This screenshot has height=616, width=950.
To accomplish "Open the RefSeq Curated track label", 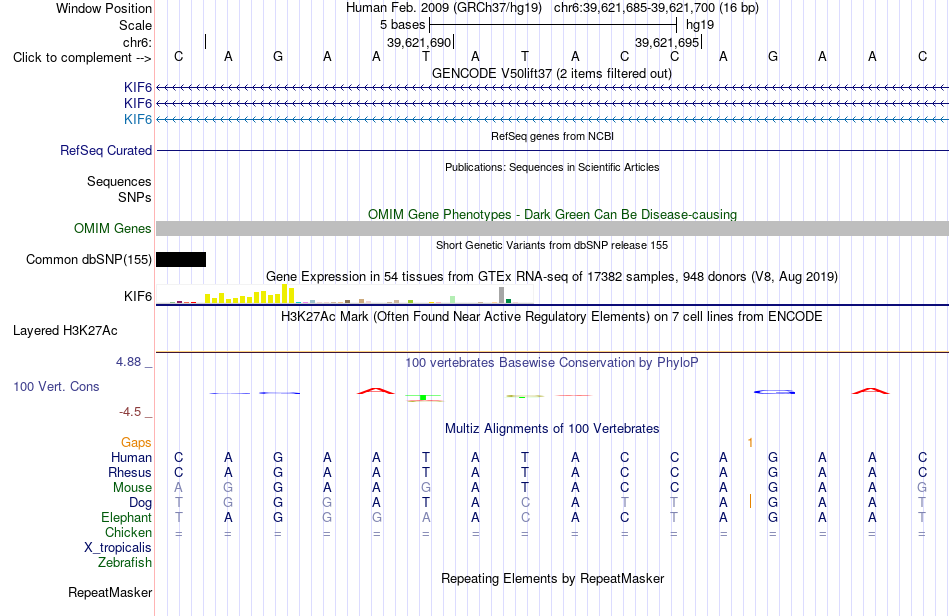I will click(x=106, y=150).
